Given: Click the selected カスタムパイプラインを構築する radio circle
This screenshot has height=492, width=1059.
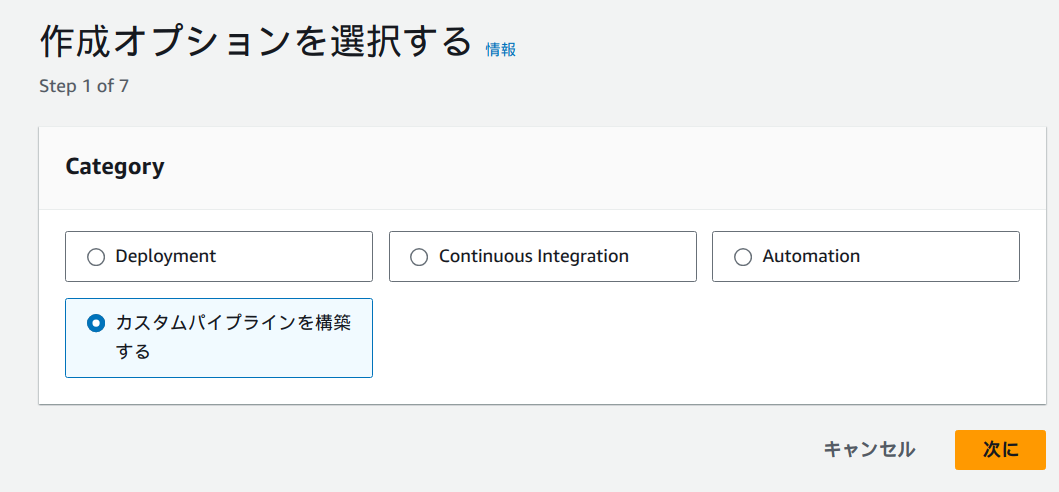Looking at the screenshot, I should tap(96, 323).
